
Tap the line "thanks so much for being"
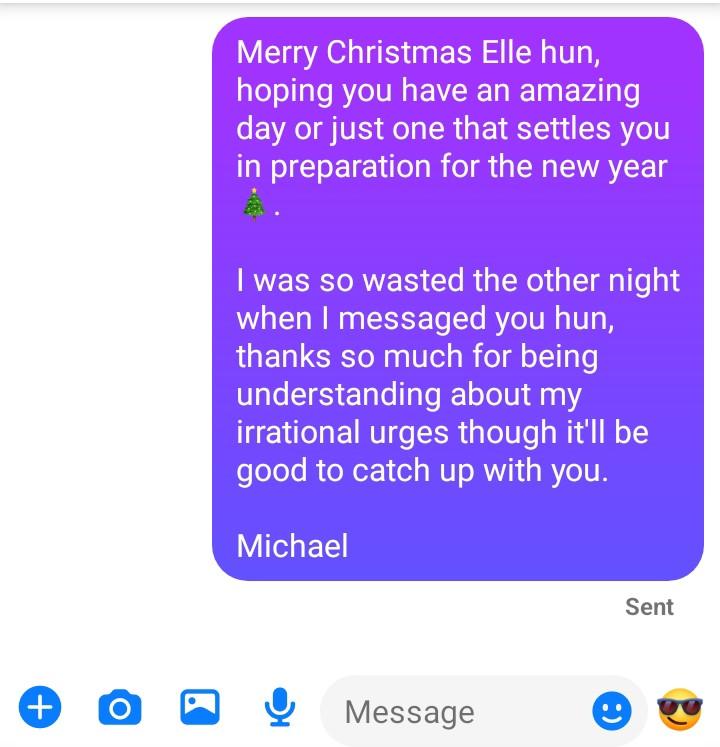tap(417, 356)
